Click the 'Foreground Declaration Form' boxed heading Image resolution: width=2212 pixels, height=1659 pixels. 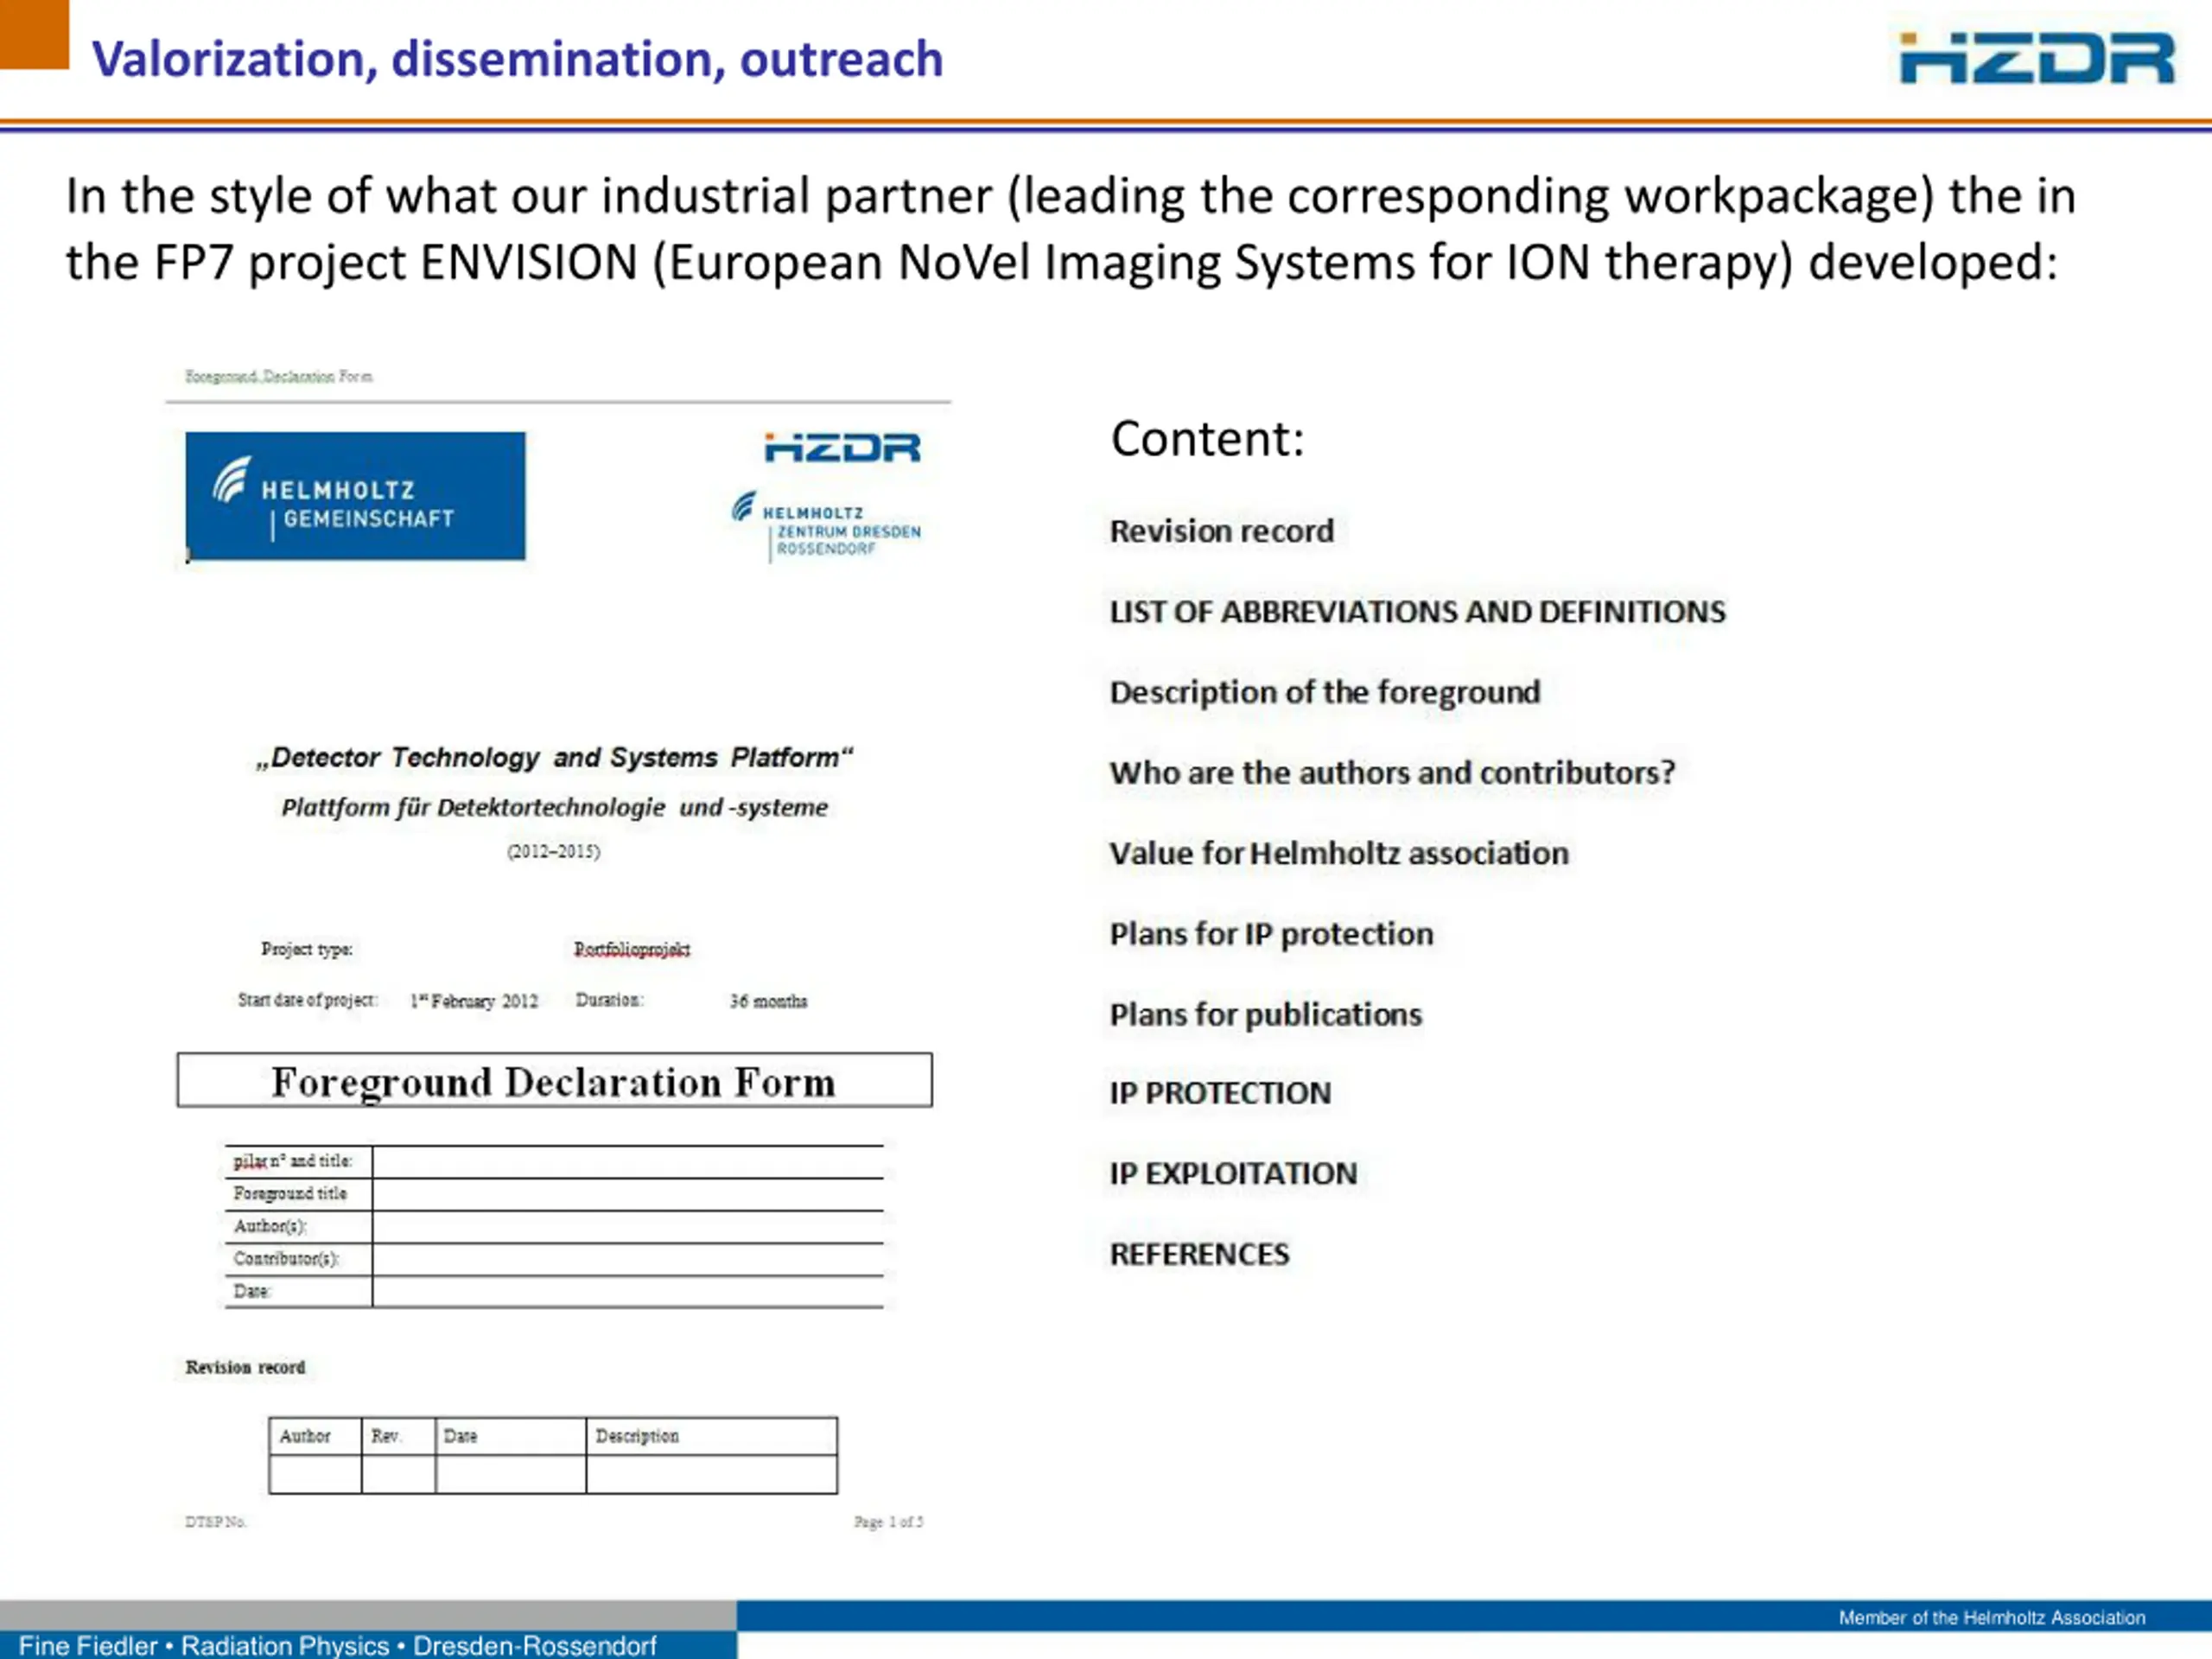click(x=554, y=1080)
